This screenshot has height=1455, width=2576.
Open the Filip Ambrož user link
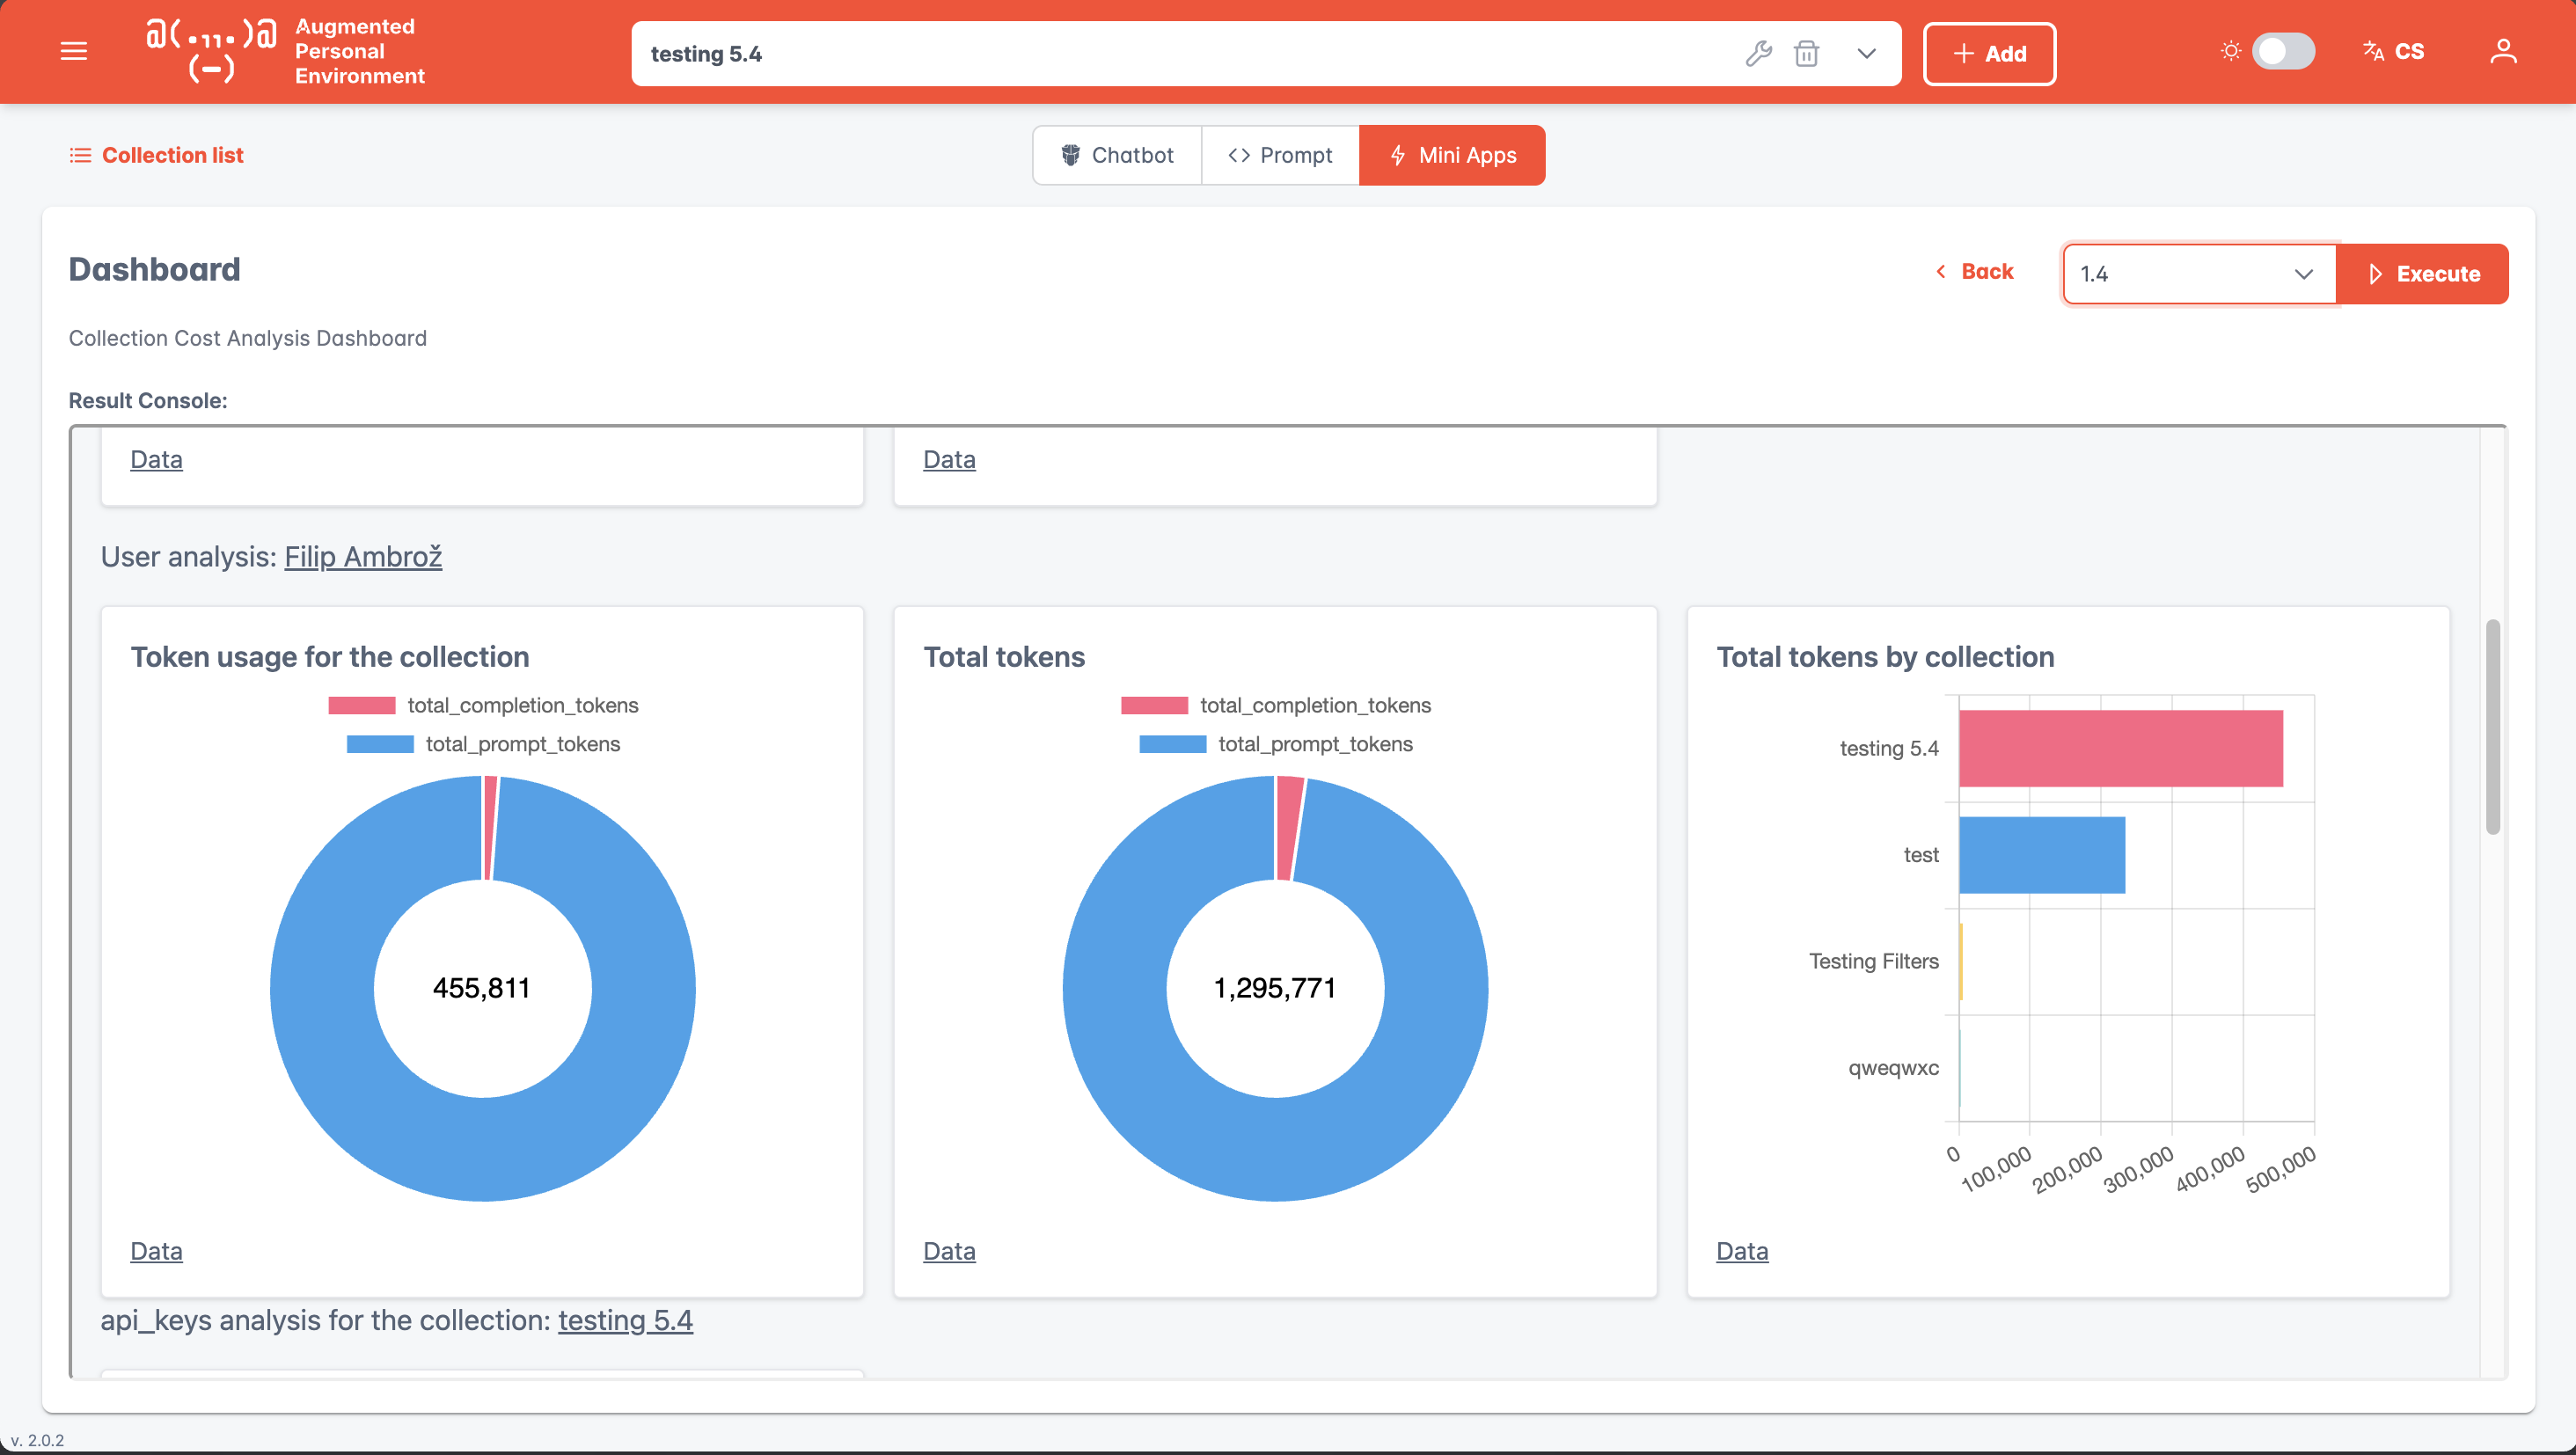point(363,557)
